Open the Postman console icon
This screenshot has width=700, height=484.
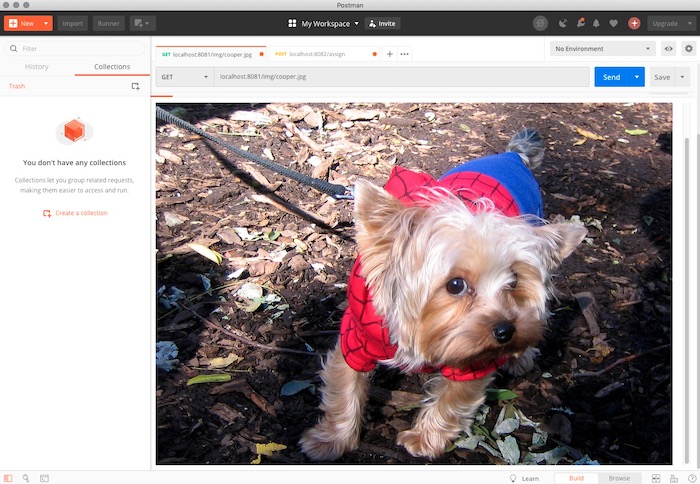tap(44, 478)
